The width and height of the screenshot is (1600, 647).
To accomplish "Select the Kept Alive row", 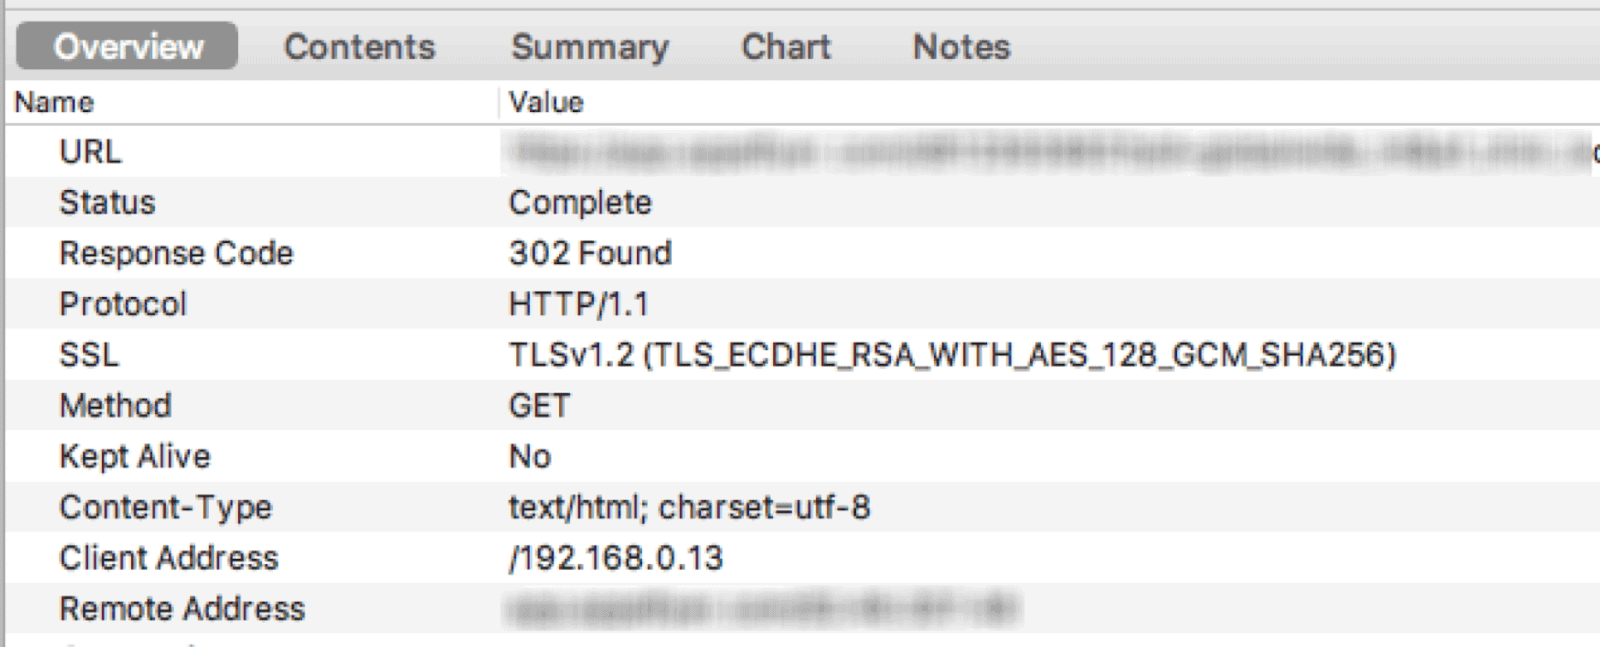I will click(x=803, y=457).
